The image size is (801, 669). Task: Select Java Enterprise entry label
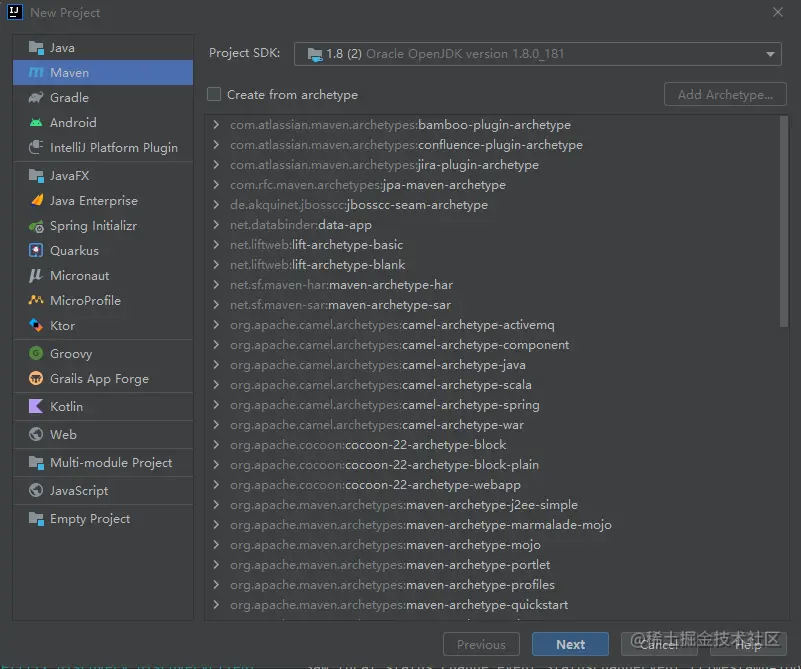click(94, 201)
